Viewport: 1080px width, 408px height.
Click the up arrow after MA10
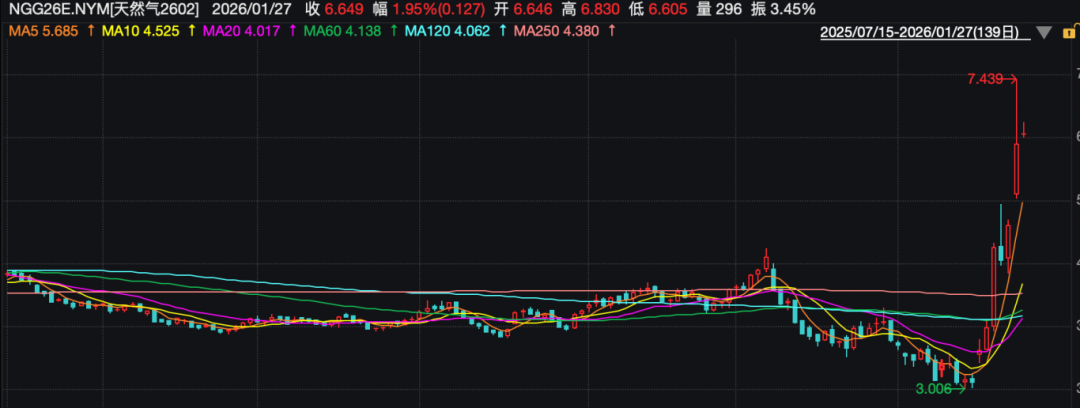pos(190,32)
